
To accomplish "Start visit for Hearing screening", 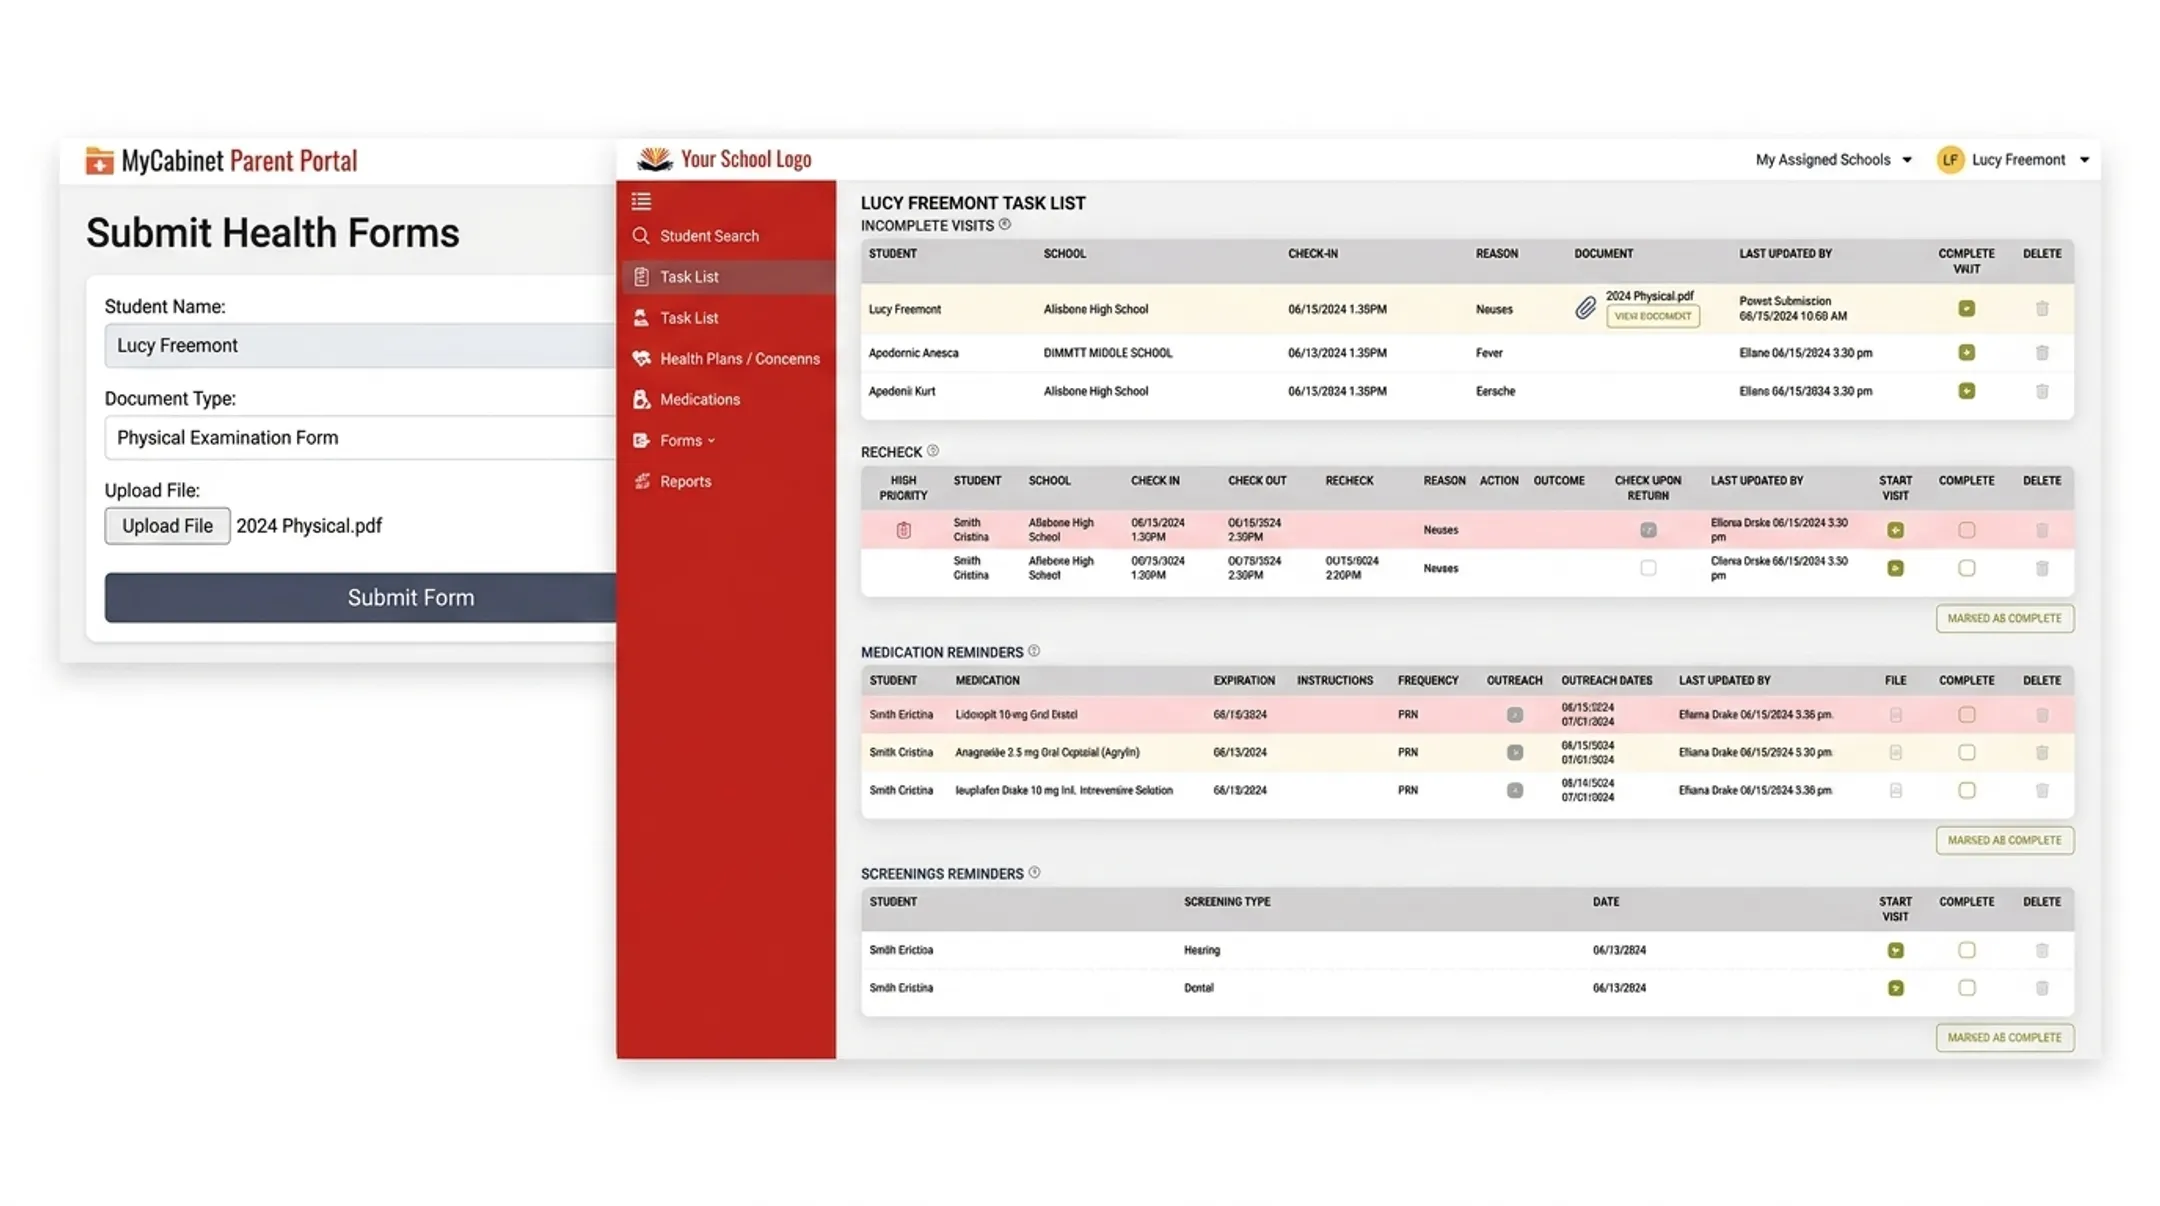I will pyautogui.click(x=1895, y=950).
